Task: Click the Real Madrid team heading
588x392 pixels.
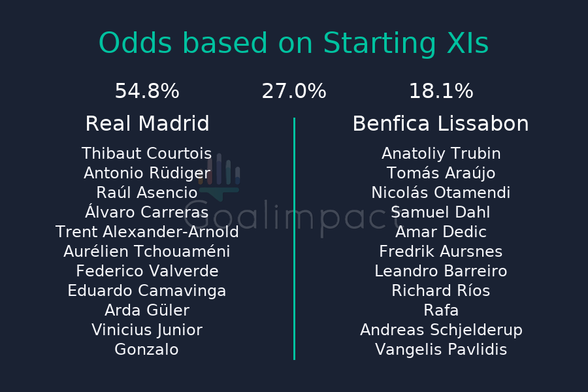Action: point(147,124)
